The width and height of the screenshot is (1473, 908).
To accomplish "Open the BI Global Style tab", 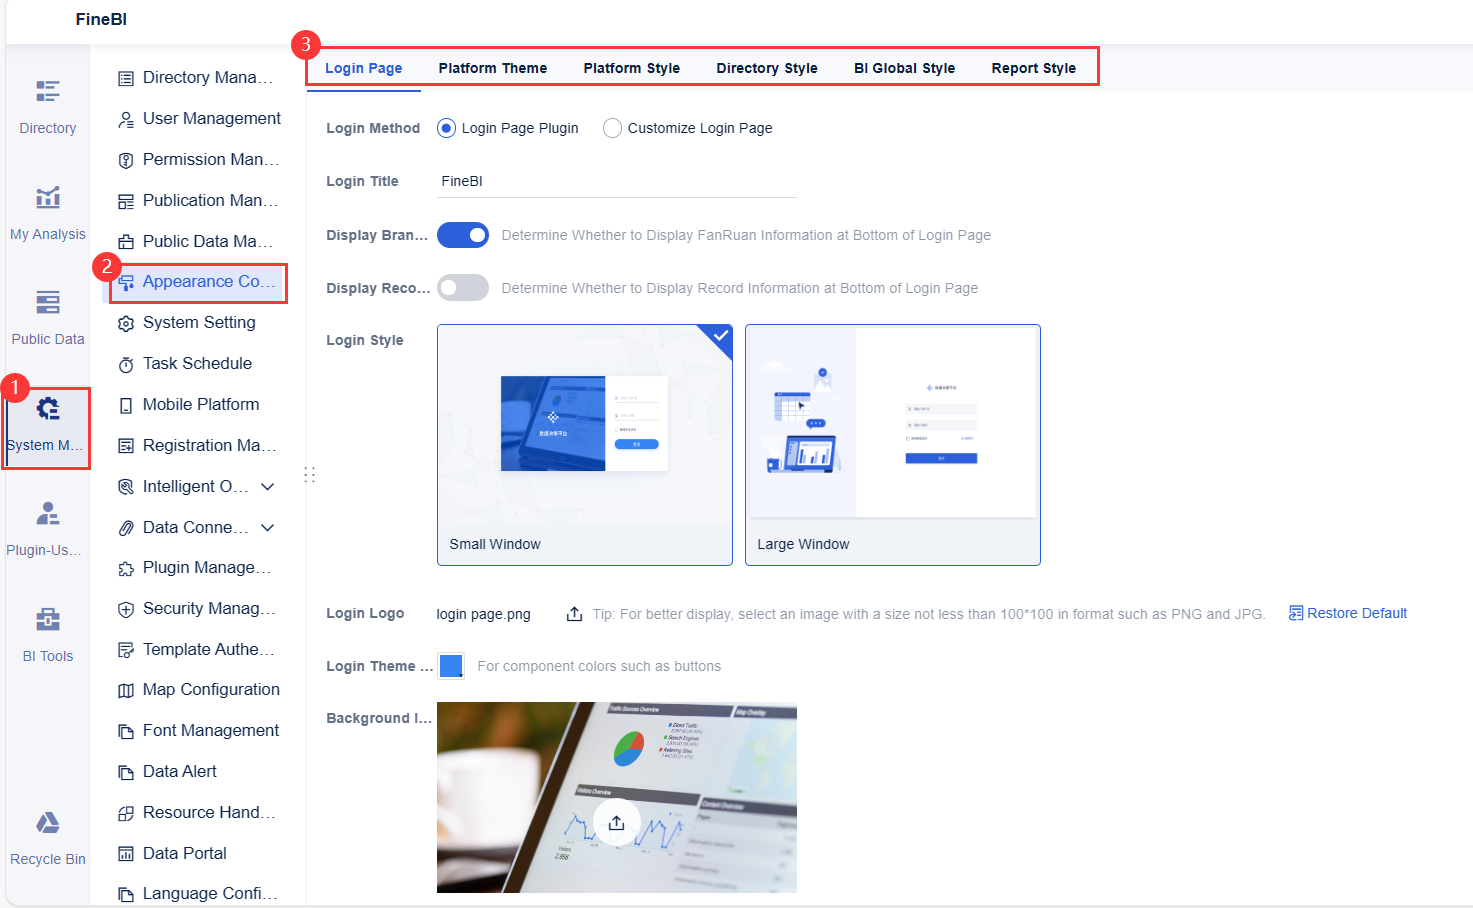I will (x=904, y=67).
